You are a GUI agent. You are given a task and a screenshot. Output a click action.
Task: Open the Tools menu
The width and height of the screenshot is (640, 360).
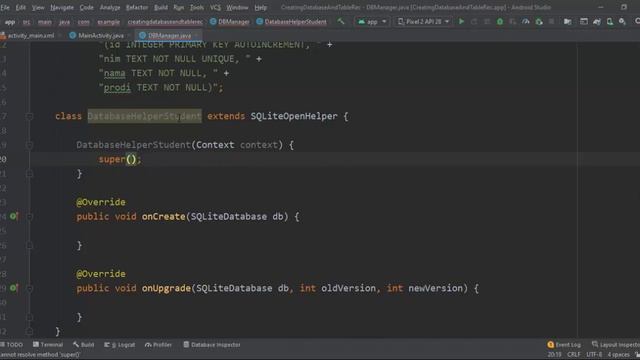coord(197,7)
